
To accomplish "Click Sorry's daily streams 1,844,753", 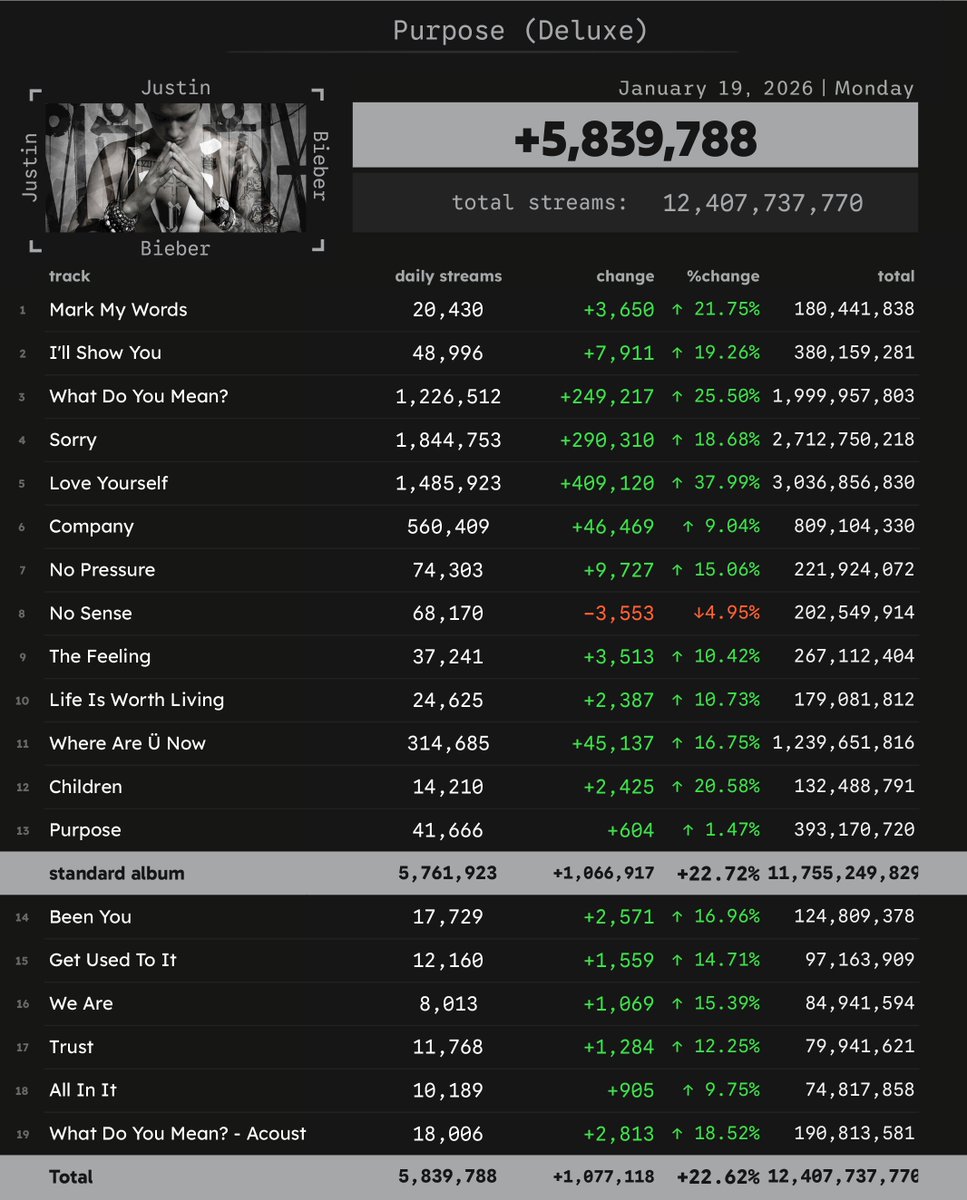I will [448, 440].
